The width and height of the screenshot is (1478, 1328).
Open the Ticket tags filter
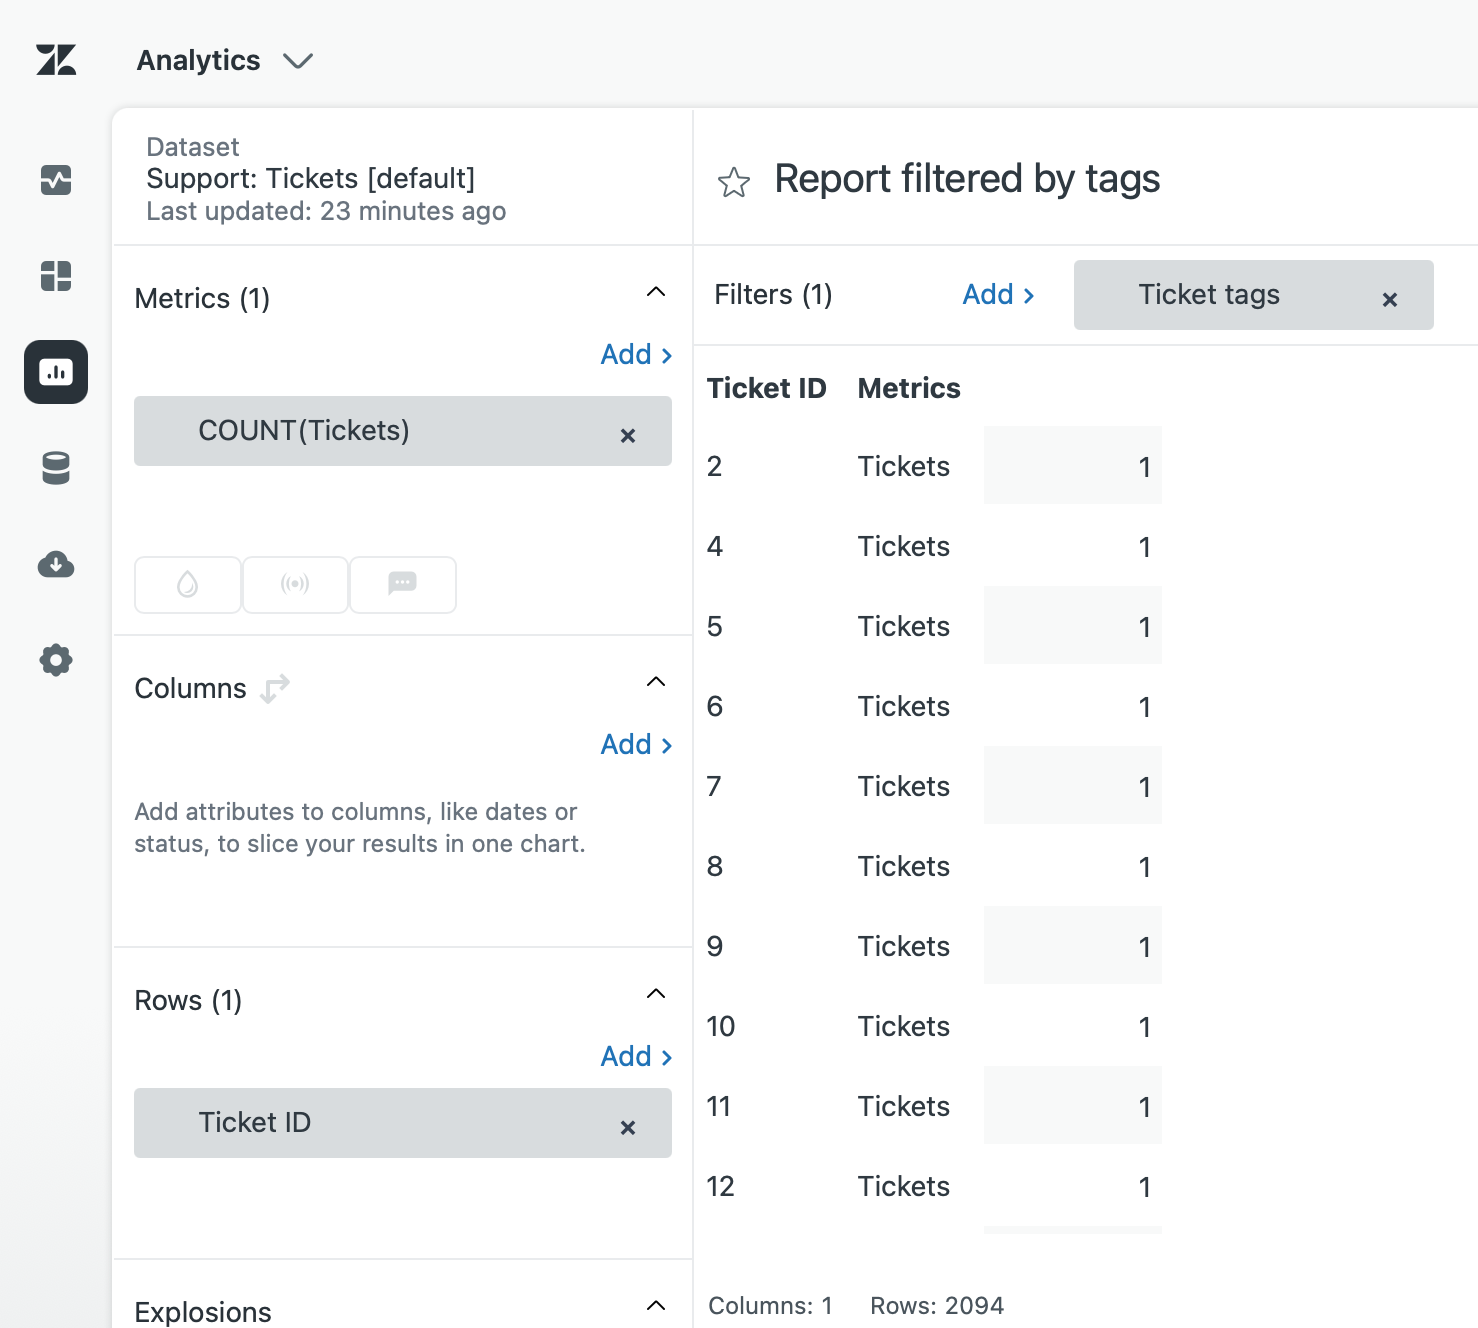coord(1209,295)
